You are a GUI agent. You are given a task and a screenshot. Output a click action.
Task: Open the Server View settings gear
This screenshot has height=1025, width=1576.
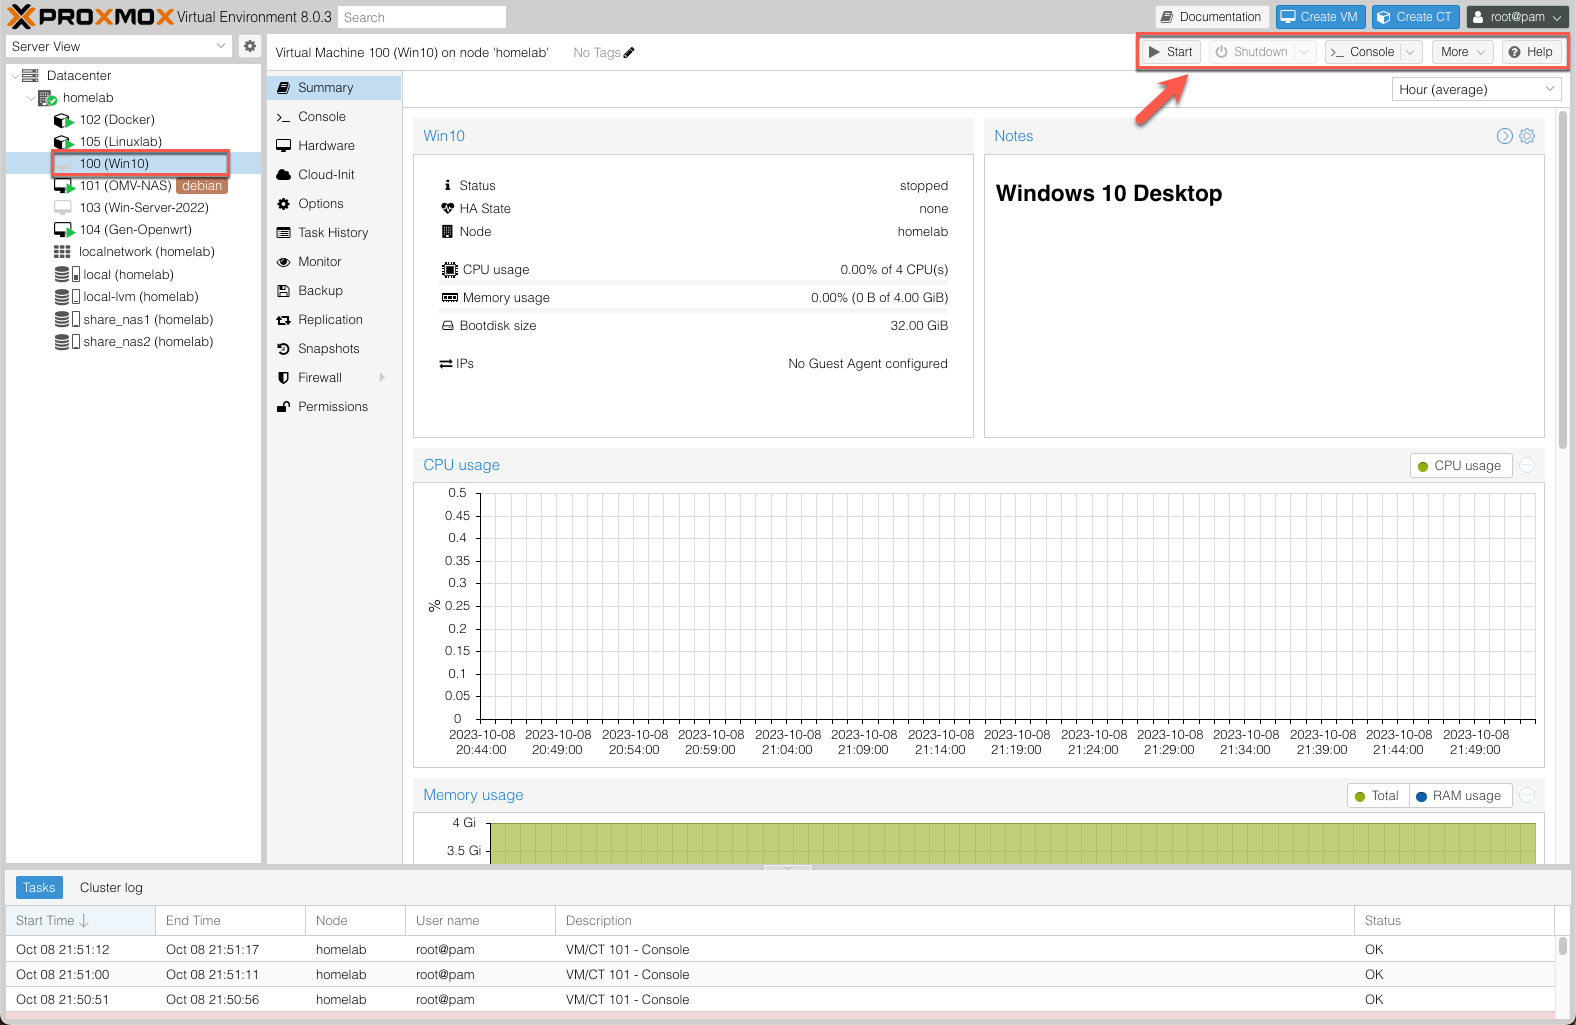click(250, 46)
